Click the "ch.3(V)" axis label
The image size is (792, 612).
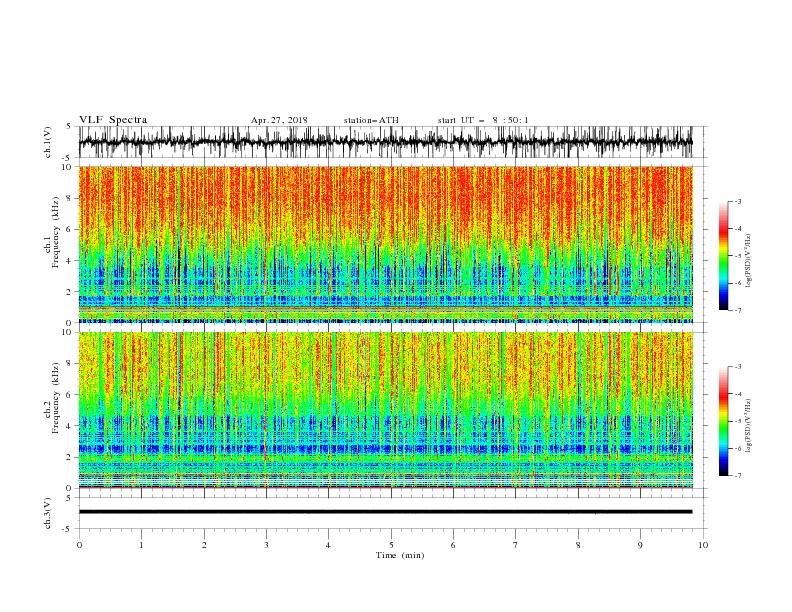pos(48,513)
